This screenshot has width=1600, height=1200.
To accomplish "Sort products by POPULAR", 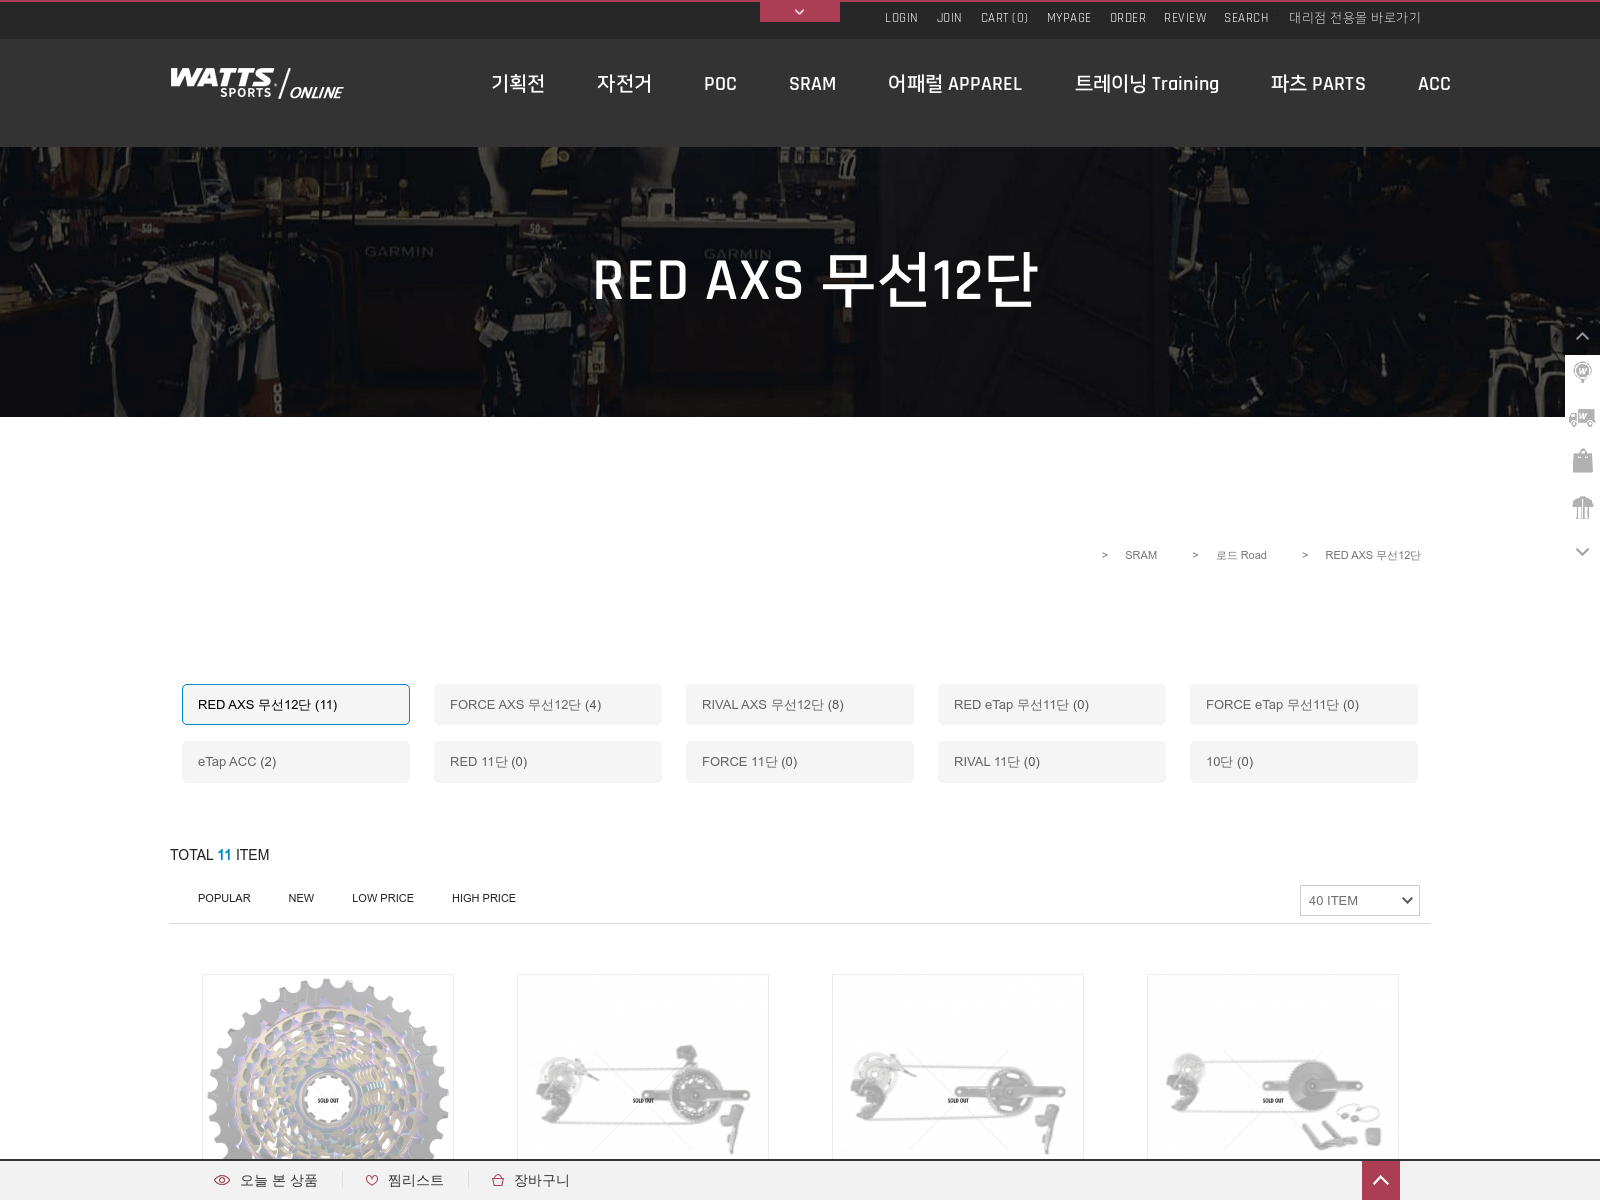I will 224,898.
